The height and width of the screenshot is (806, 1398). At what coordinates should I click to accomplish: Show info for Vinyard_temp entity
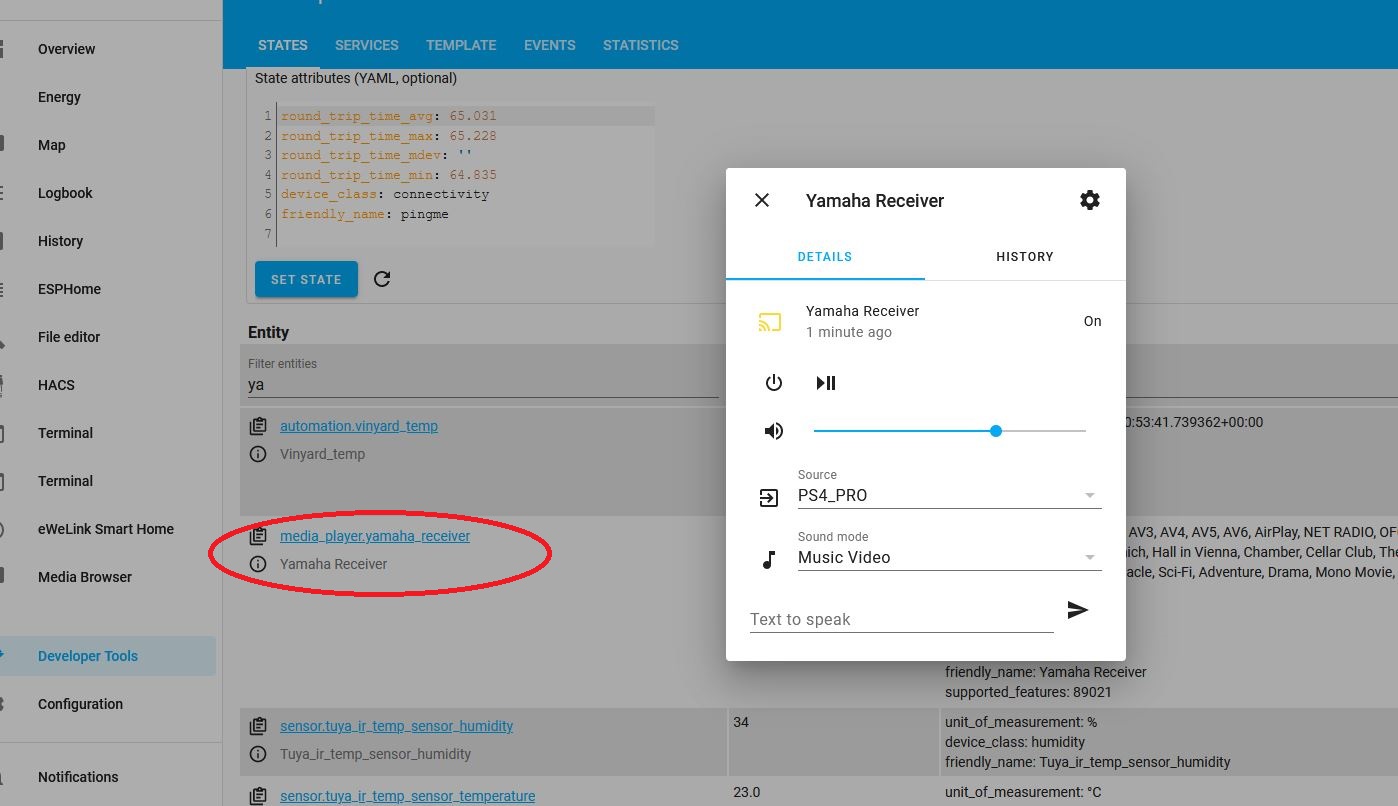click(258, 454)
